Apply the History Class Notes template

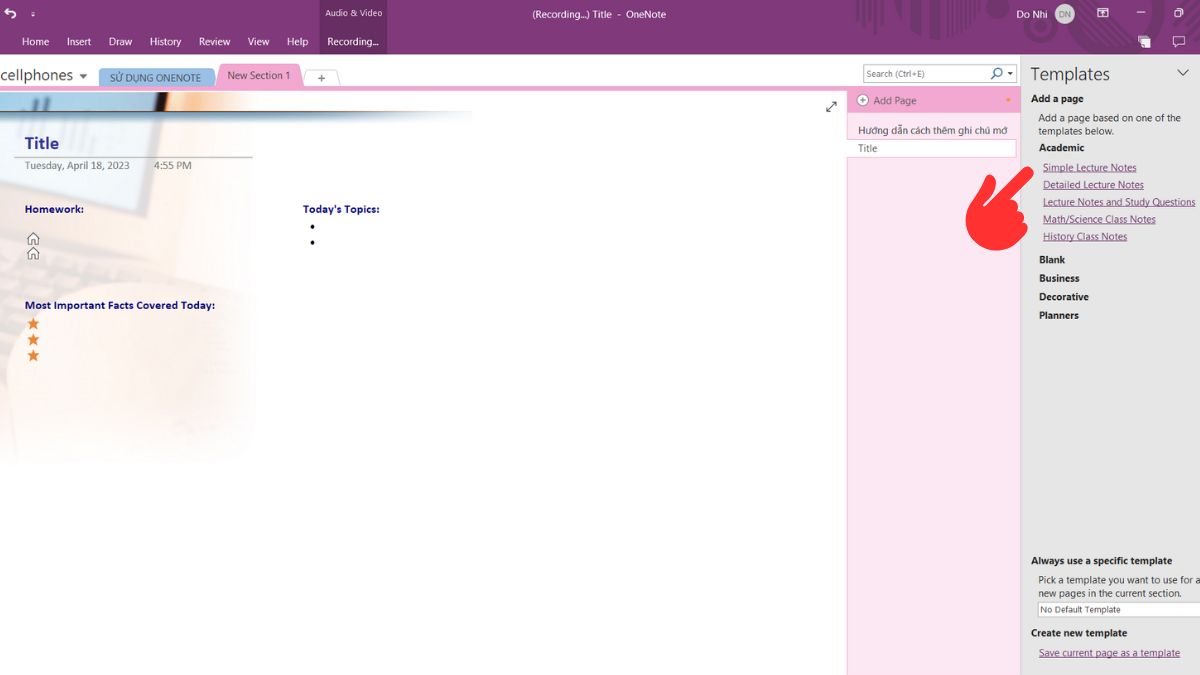[x=1085, y=237]
